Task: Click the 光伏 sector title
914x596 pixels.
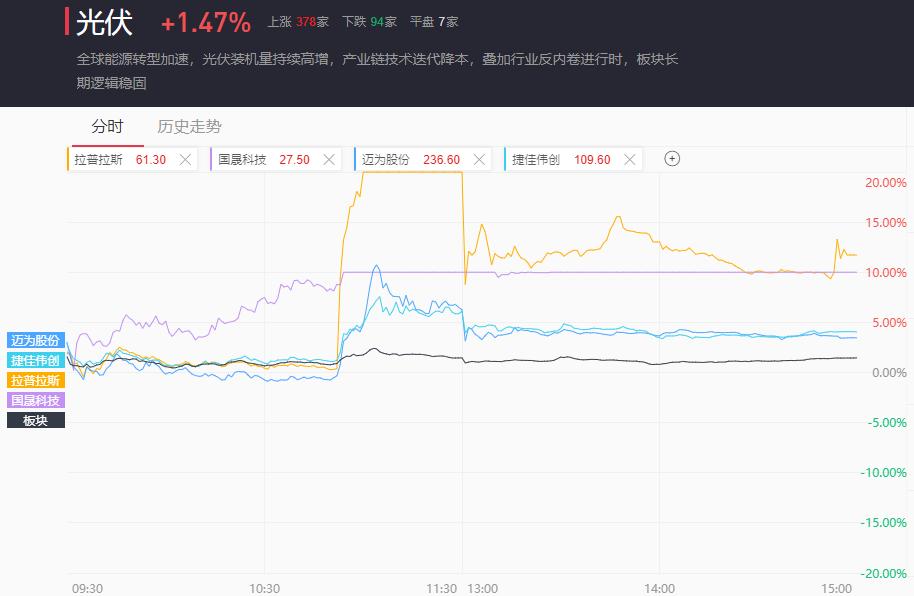Action: tap(104, 23)
